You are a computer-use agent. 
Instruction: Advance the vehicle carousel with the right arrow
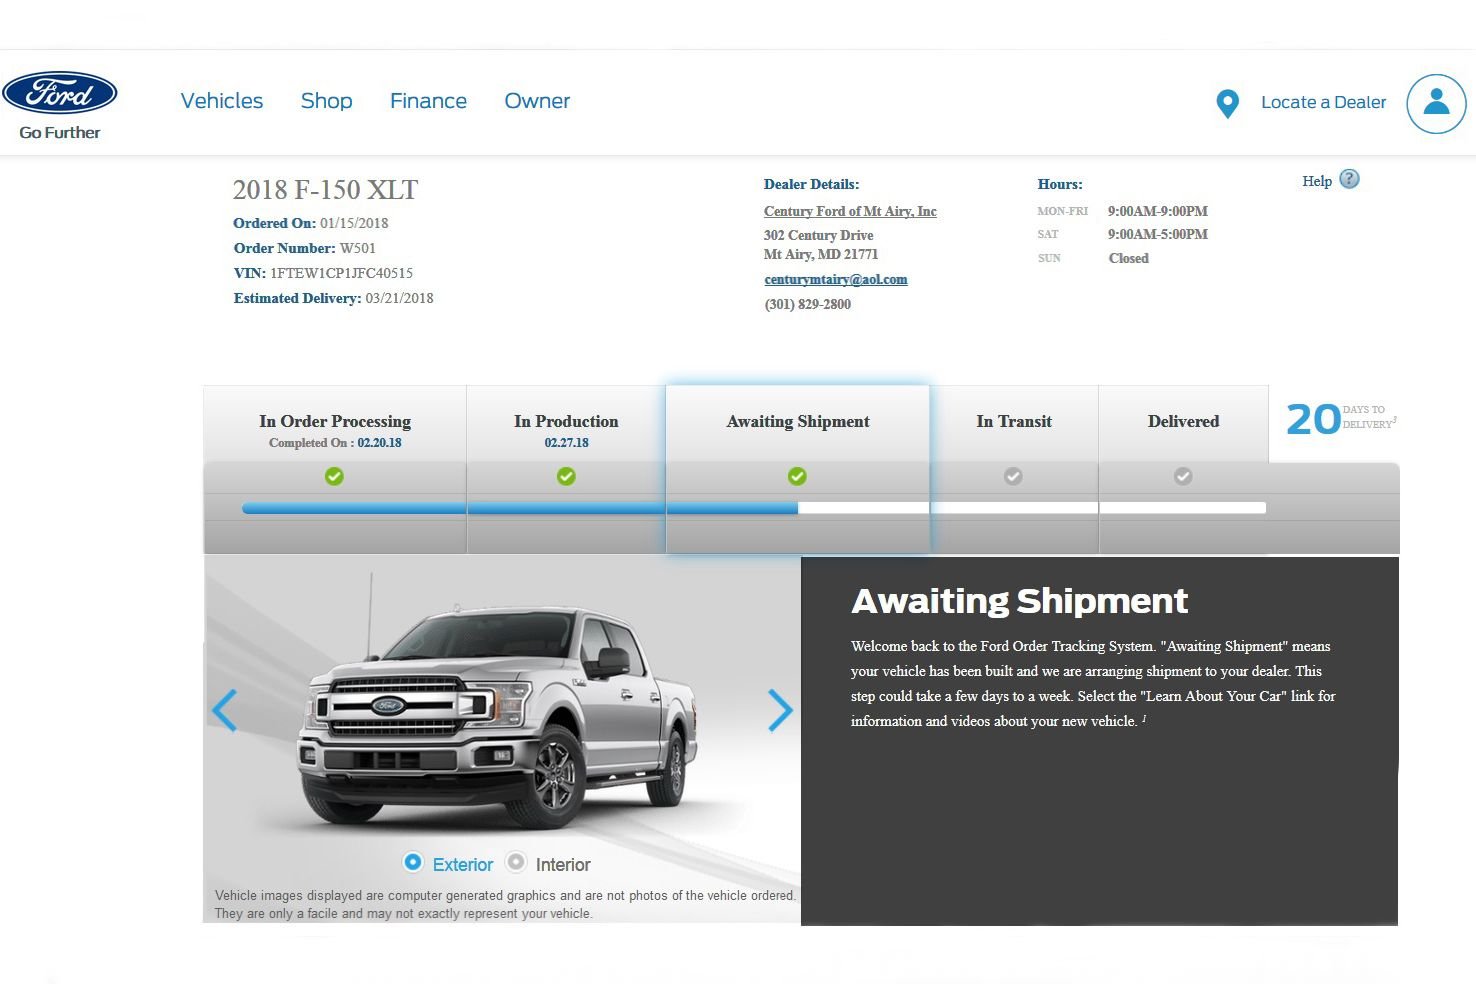[x=781, y=710]
